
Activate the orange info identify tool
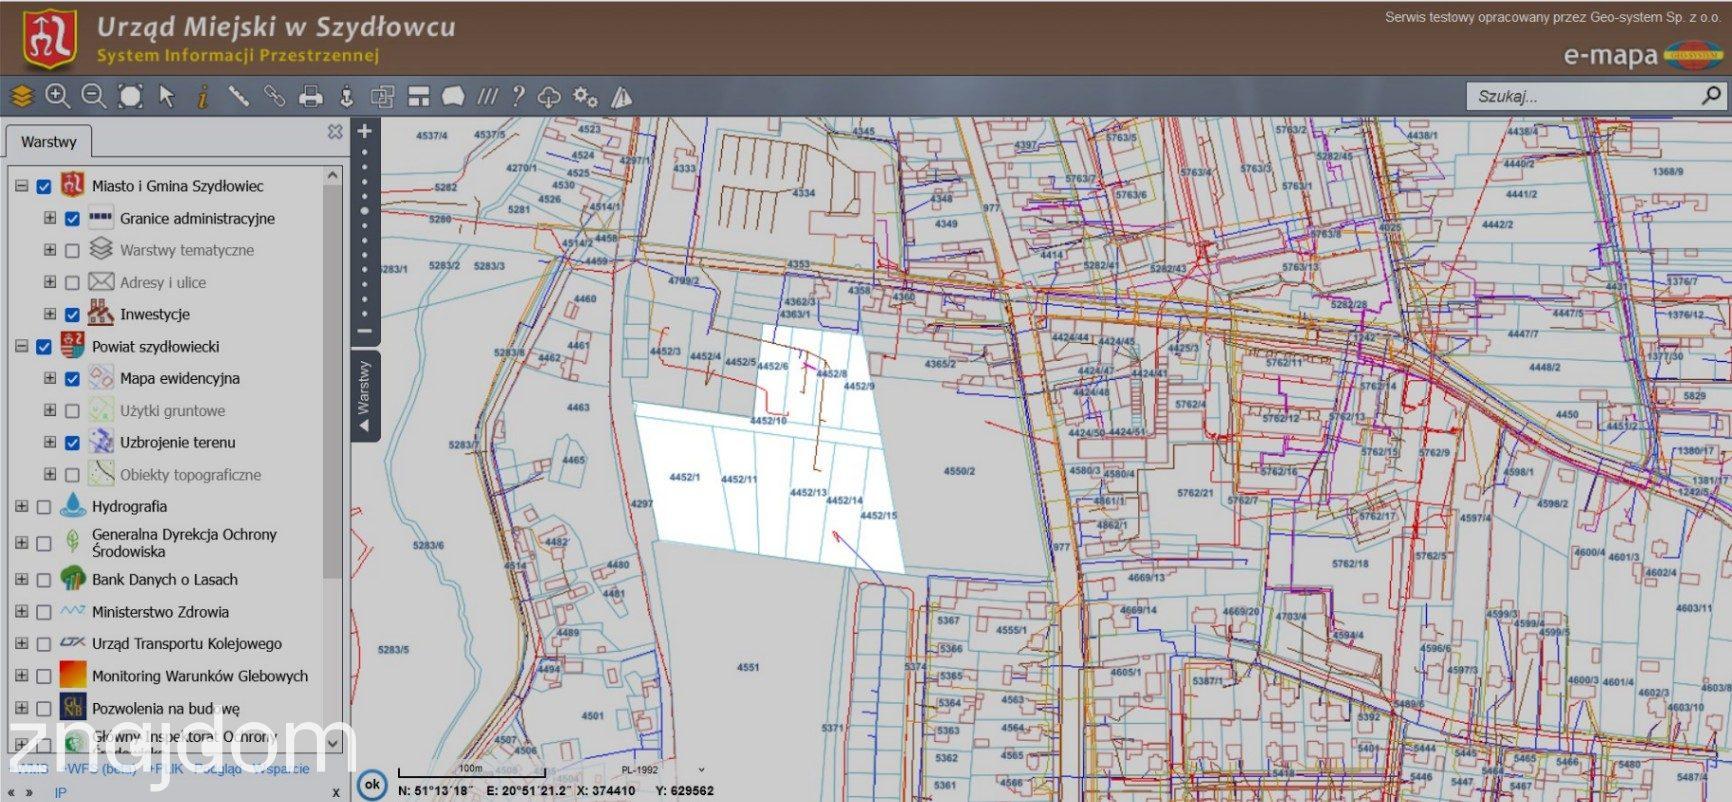(x=203, y=96)
